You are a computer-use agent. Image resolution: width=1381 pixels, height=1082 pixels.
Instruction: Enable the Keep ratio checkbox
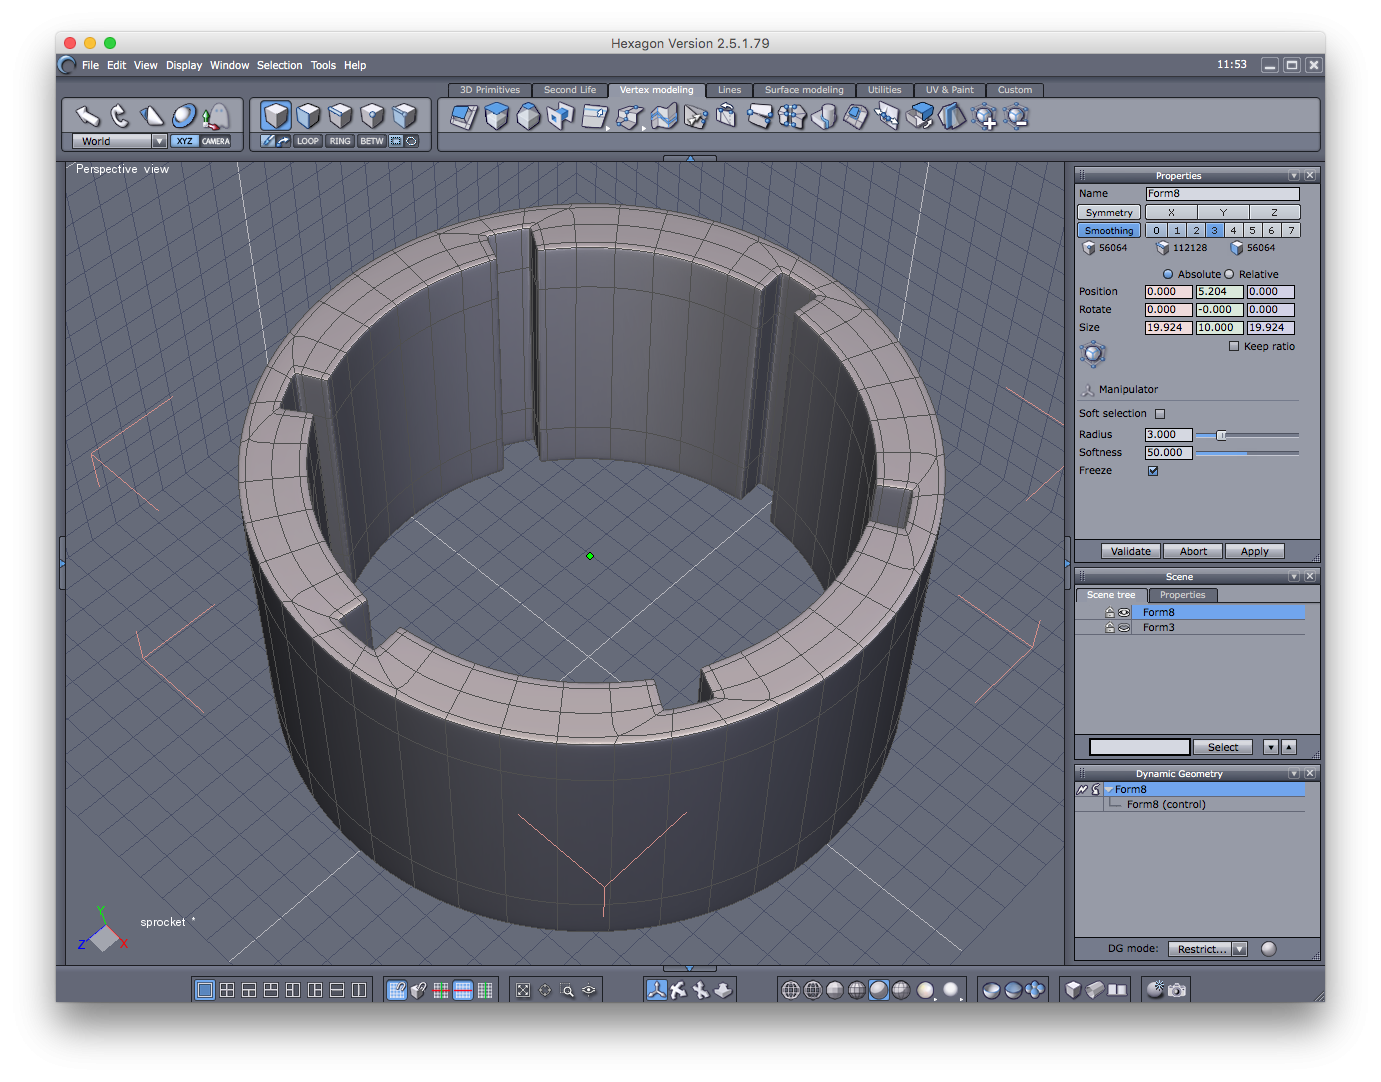coord(1234,346)
